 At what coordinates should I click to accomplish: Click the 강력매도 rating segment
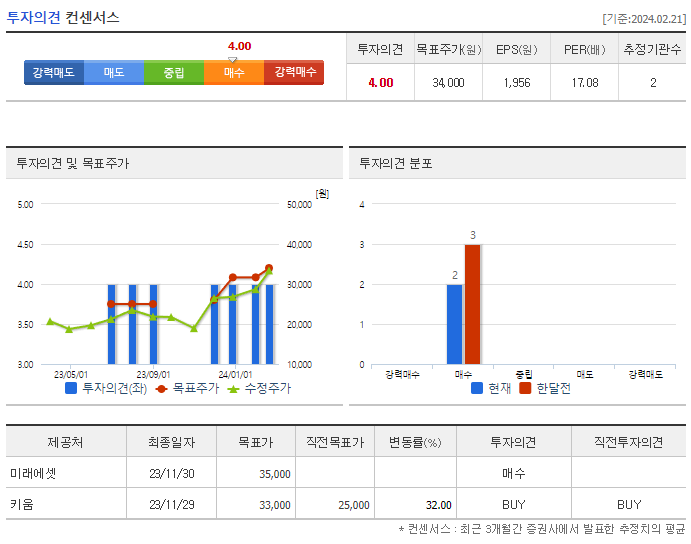pos(54,72)
